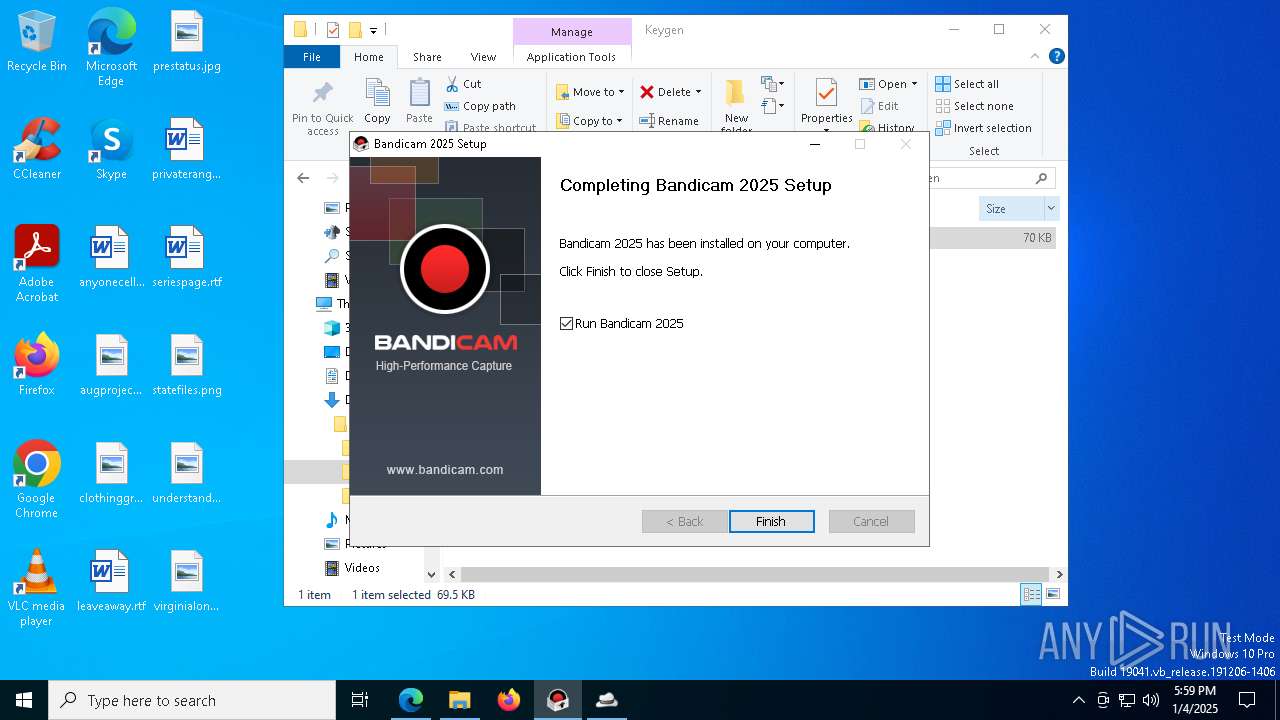The width and height of the screenshot is (1280, 720).
Task: Select clothinggr... image on desktop
Action: point(111,474)
